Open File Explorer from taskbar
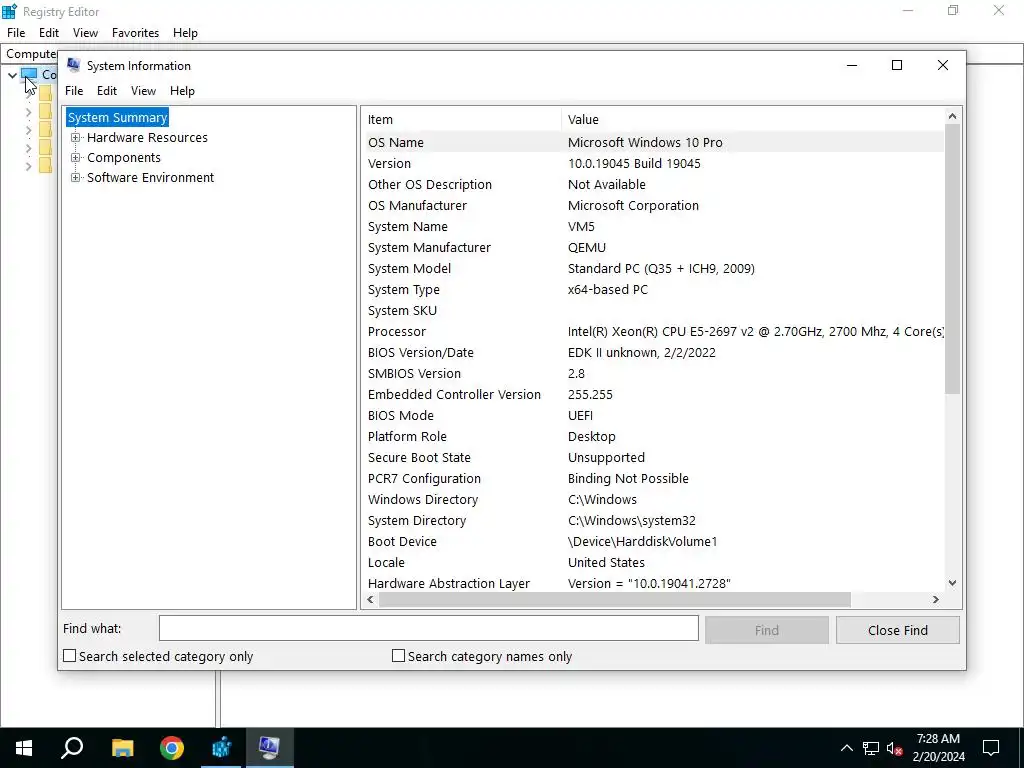This screenshot has height=768, width=1024. click(122, 748)
